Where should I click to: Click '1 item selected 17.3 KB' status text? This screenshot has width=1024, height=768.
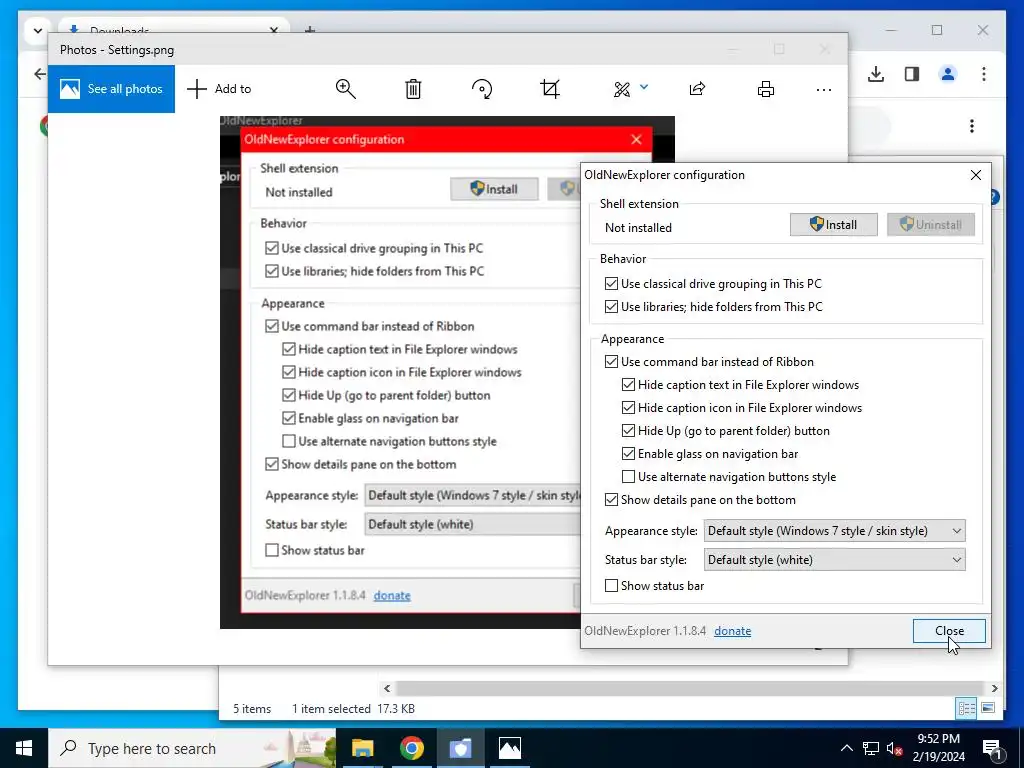point(353,709)
